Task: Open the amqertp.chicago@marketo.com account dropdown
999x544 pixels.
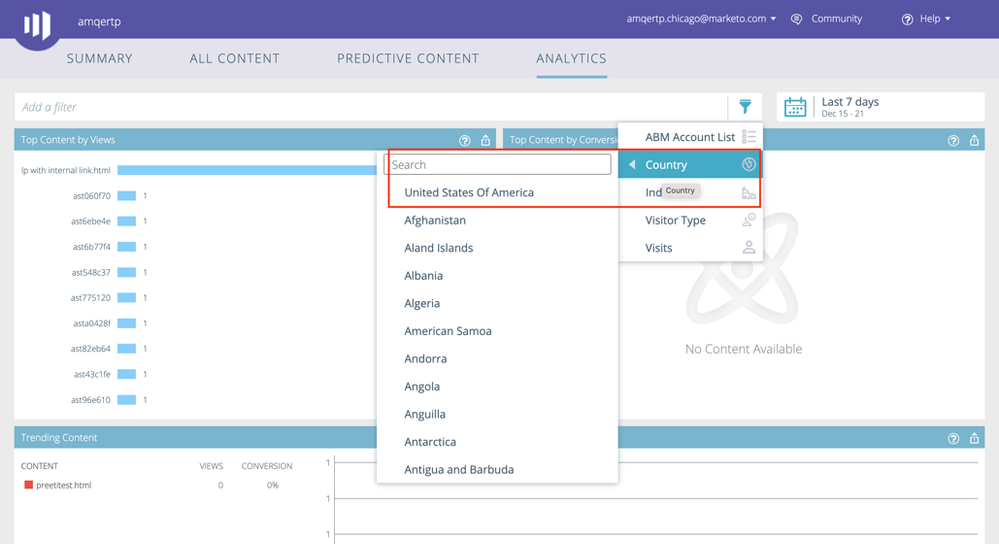Action: pos(701,19)
